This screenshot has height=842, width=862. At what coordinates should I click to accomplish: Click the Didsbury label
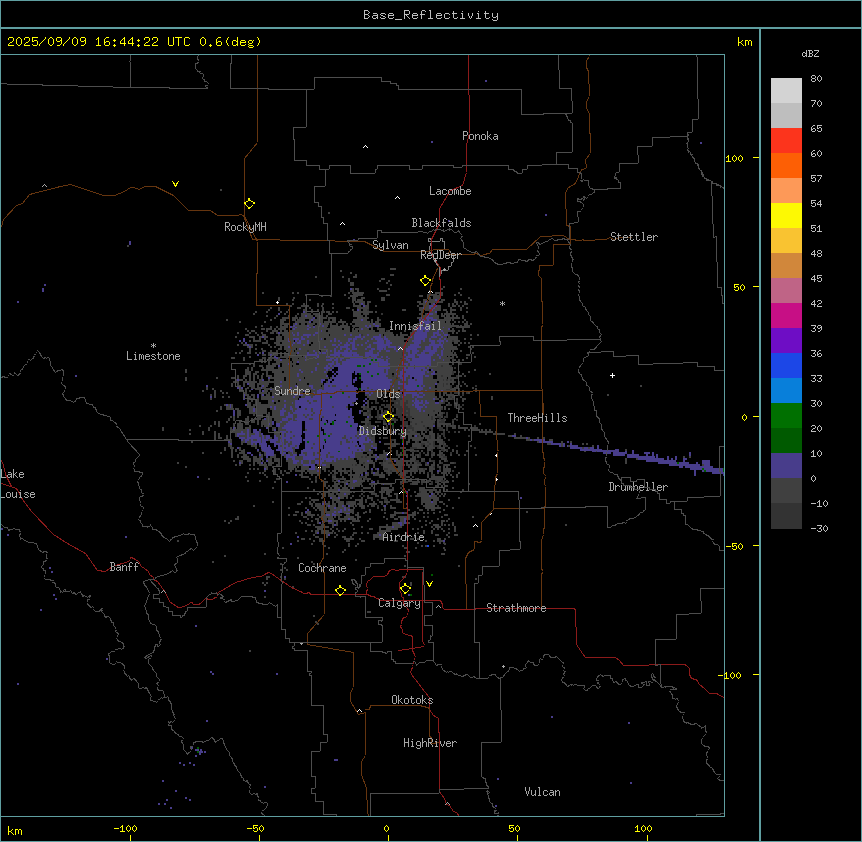point(383,431)
